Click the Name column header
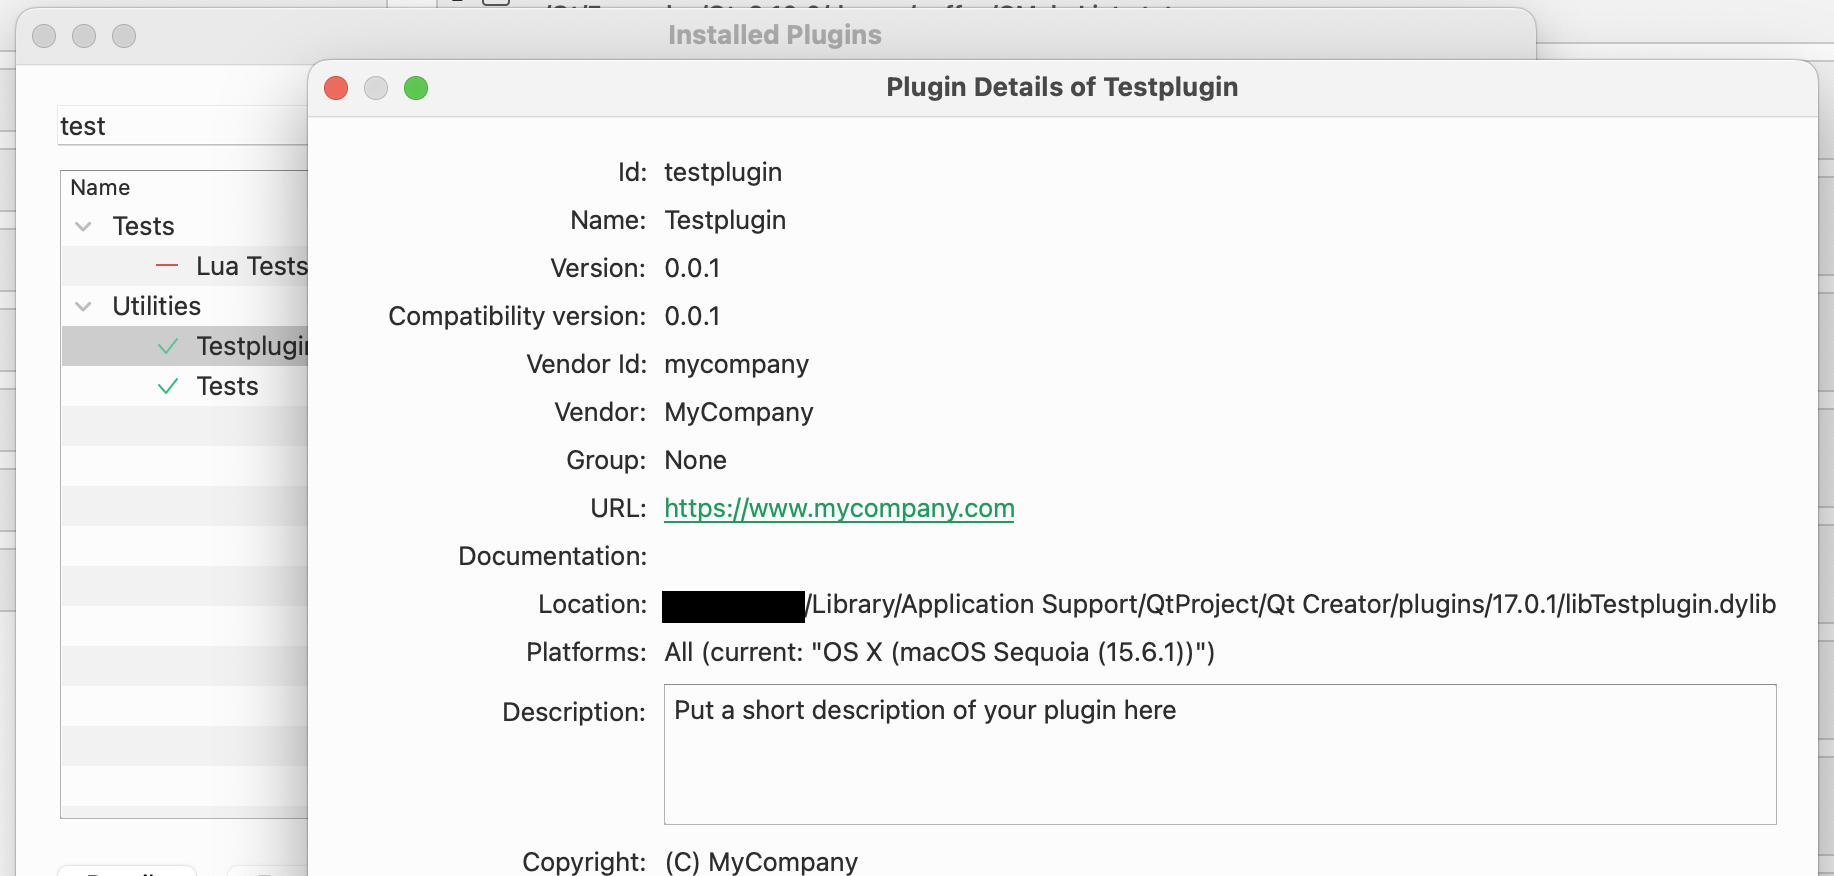1834x876 pixels. pyautogui.click(x=101, y=188)
